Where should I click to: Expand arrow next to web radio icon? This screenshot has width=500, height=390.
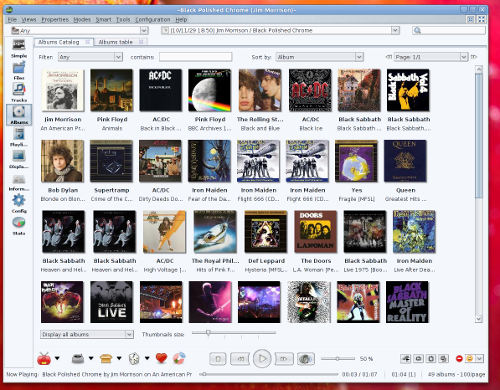tap(57, 358)
